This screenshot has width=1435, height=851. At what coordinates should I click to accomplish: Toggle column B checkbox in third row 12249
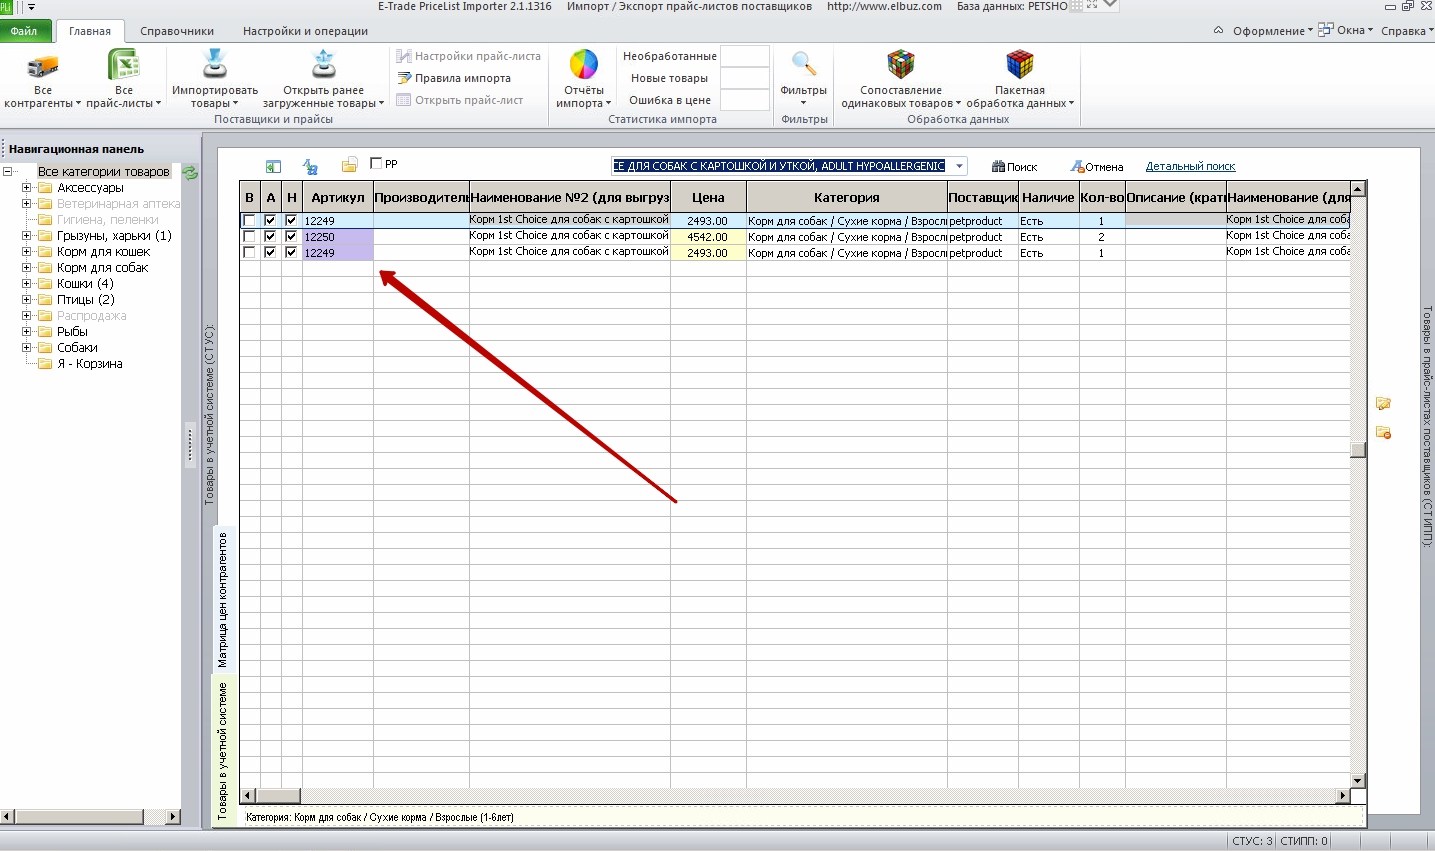tap(249, 253)
